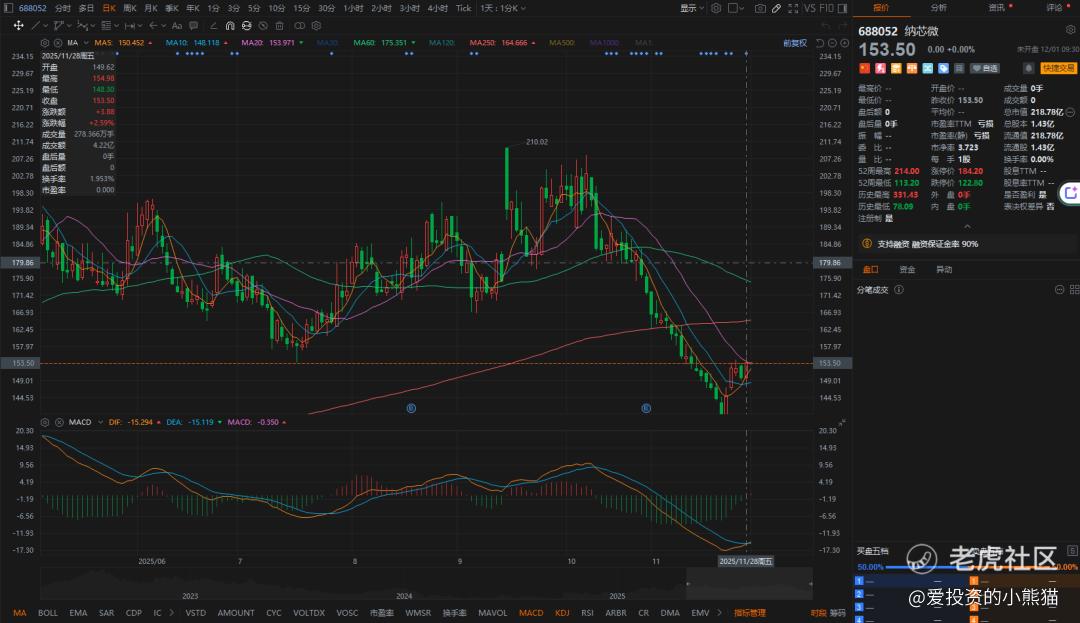Select the 异动 unusual movement tab

click(x=944, y=269)
